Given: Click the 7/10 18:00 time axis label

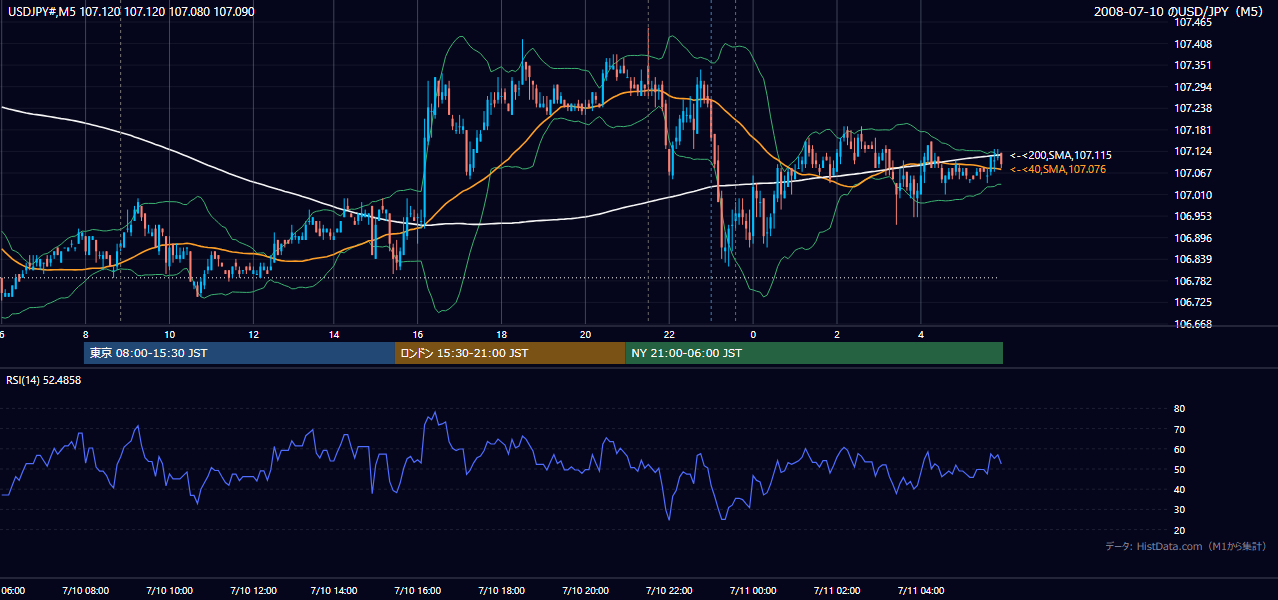Looking at the screenshot, I should (x=503, y=591).
